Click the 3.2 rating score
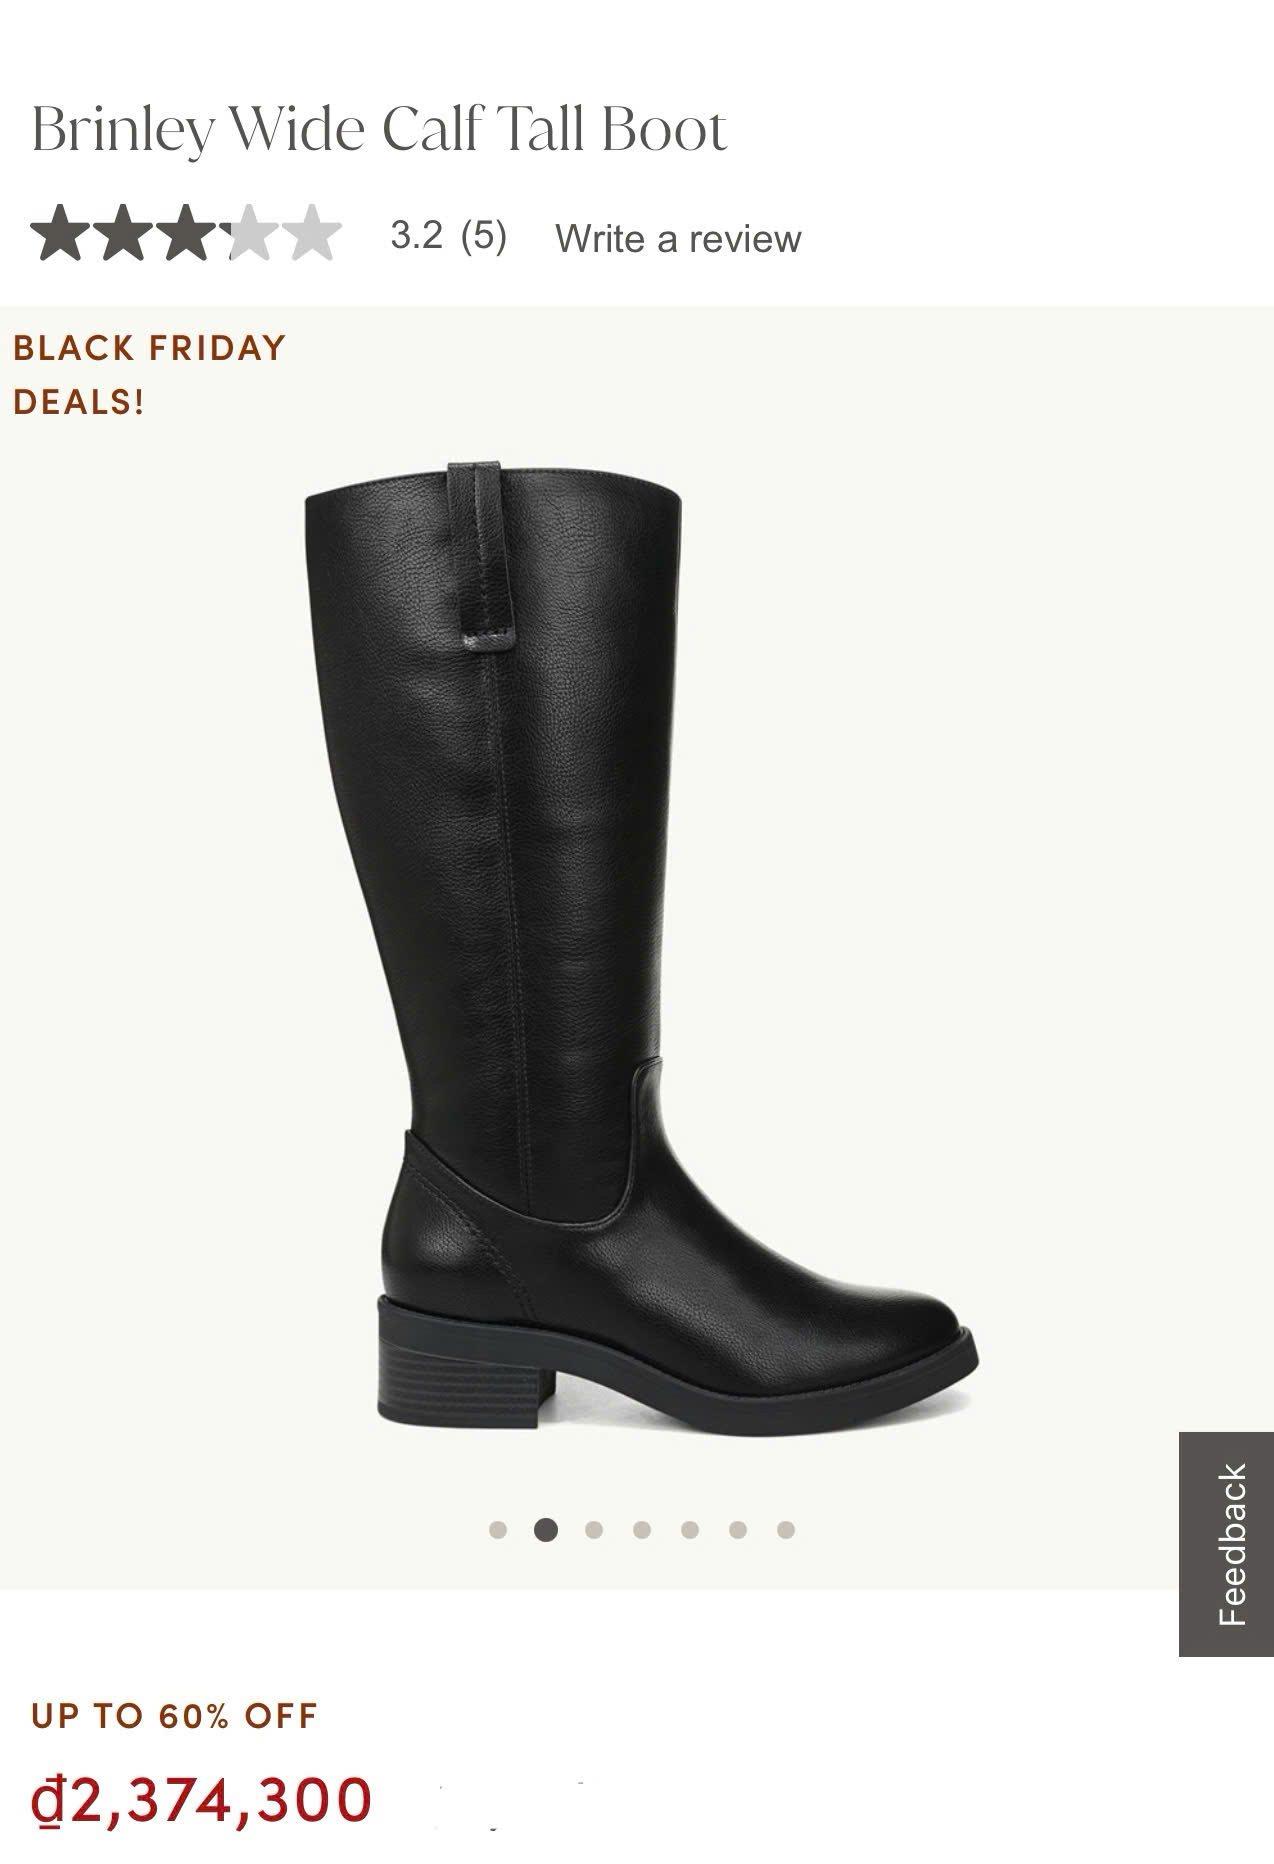Image resolution: width=1274 pixels, height=1864 pixels. tap(416, 236)
